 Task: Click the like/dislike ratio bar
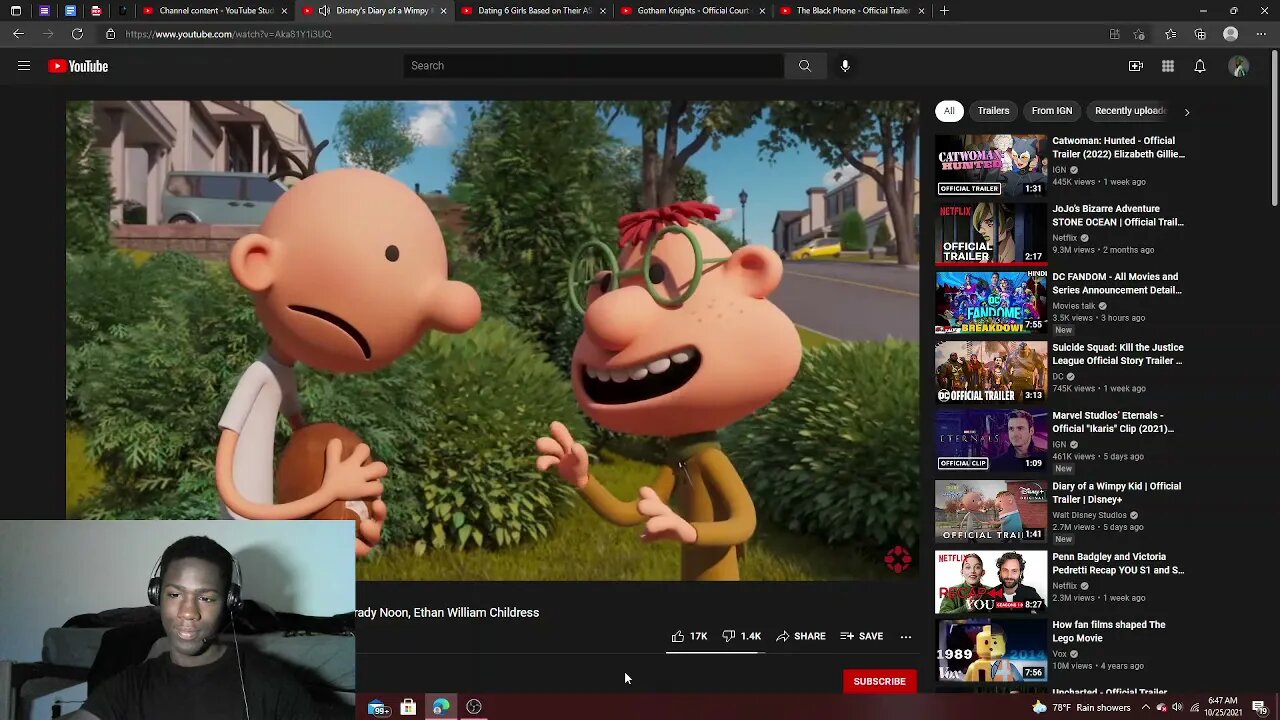click(715, 652)
